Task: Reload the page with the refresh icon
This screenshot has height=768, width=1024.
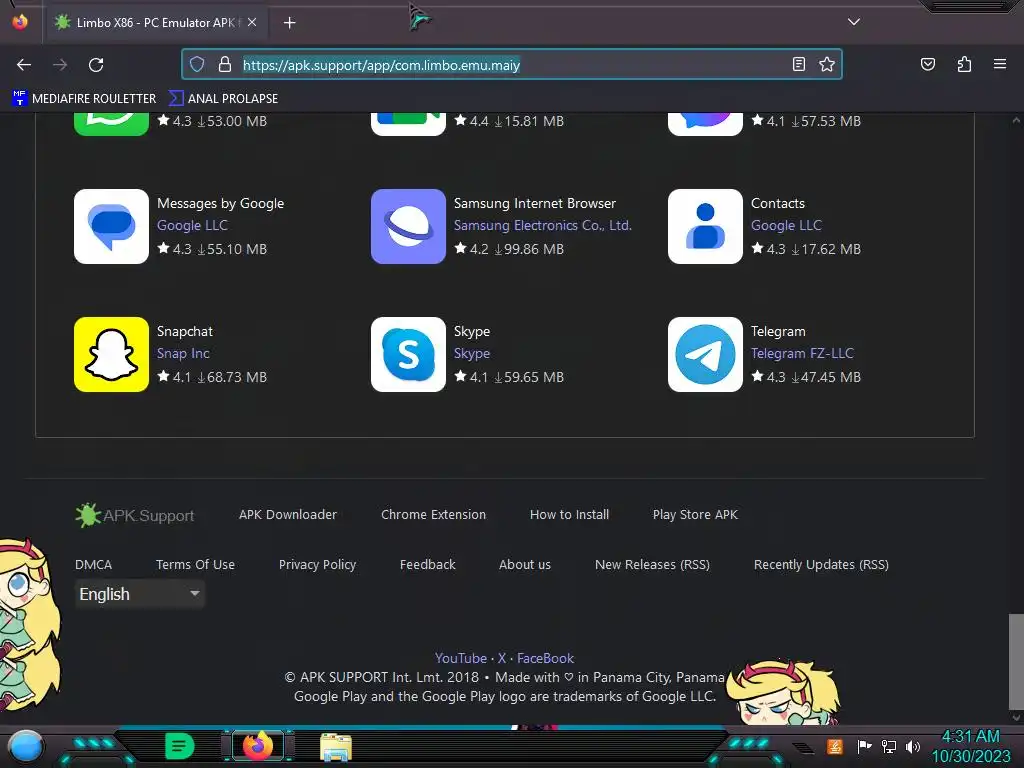Action: coord(96,65)
